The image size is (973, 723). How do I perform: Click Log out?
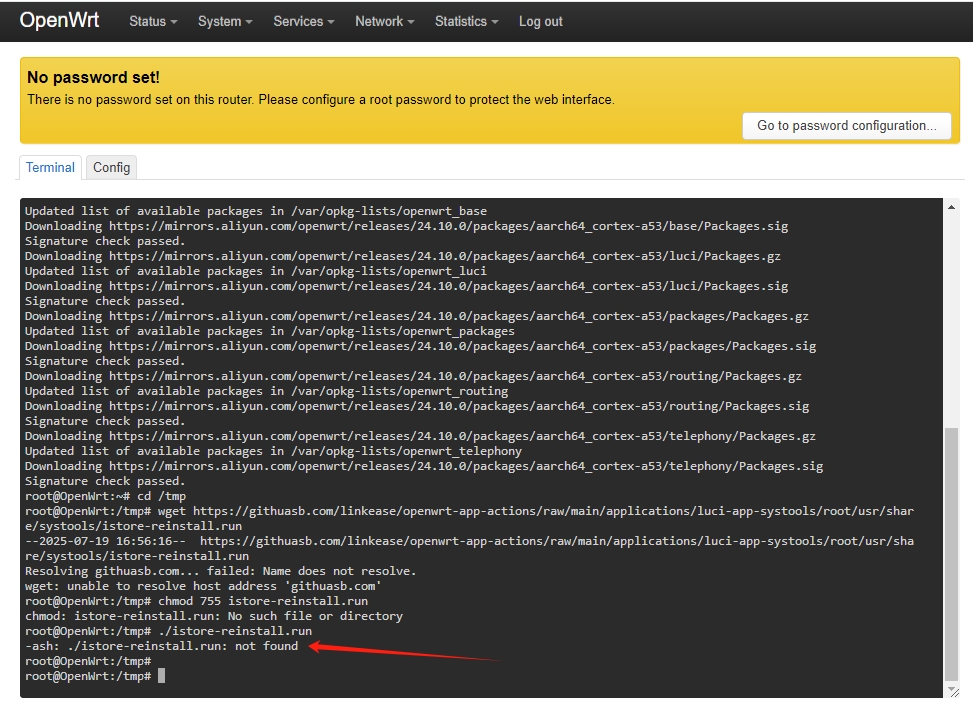[x=540, y=21]
